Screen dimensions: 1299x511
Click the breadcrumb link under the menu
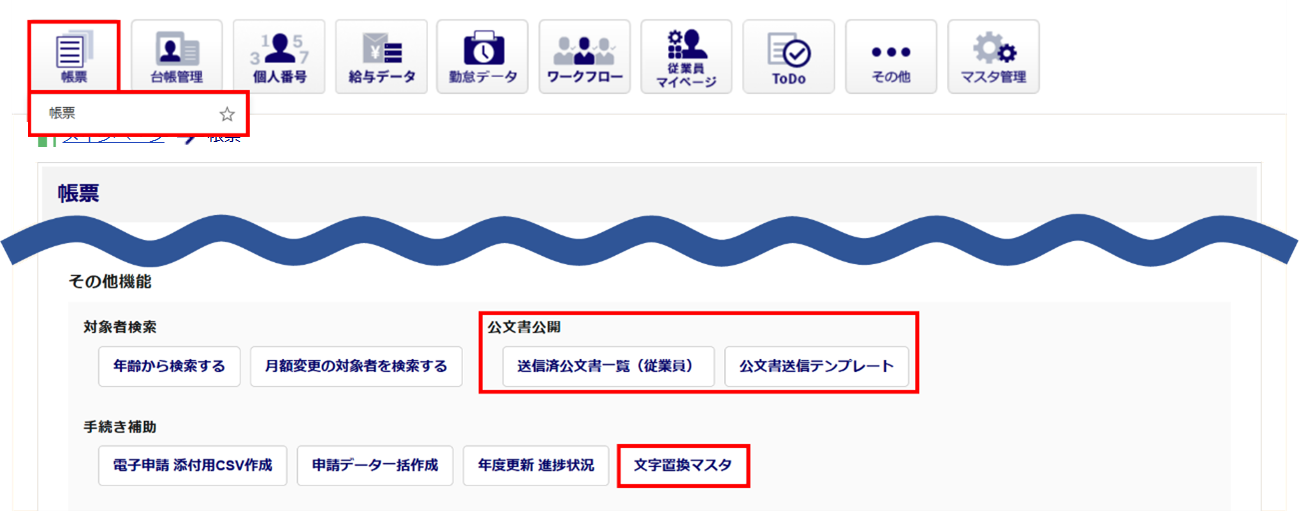coord(112,140)
